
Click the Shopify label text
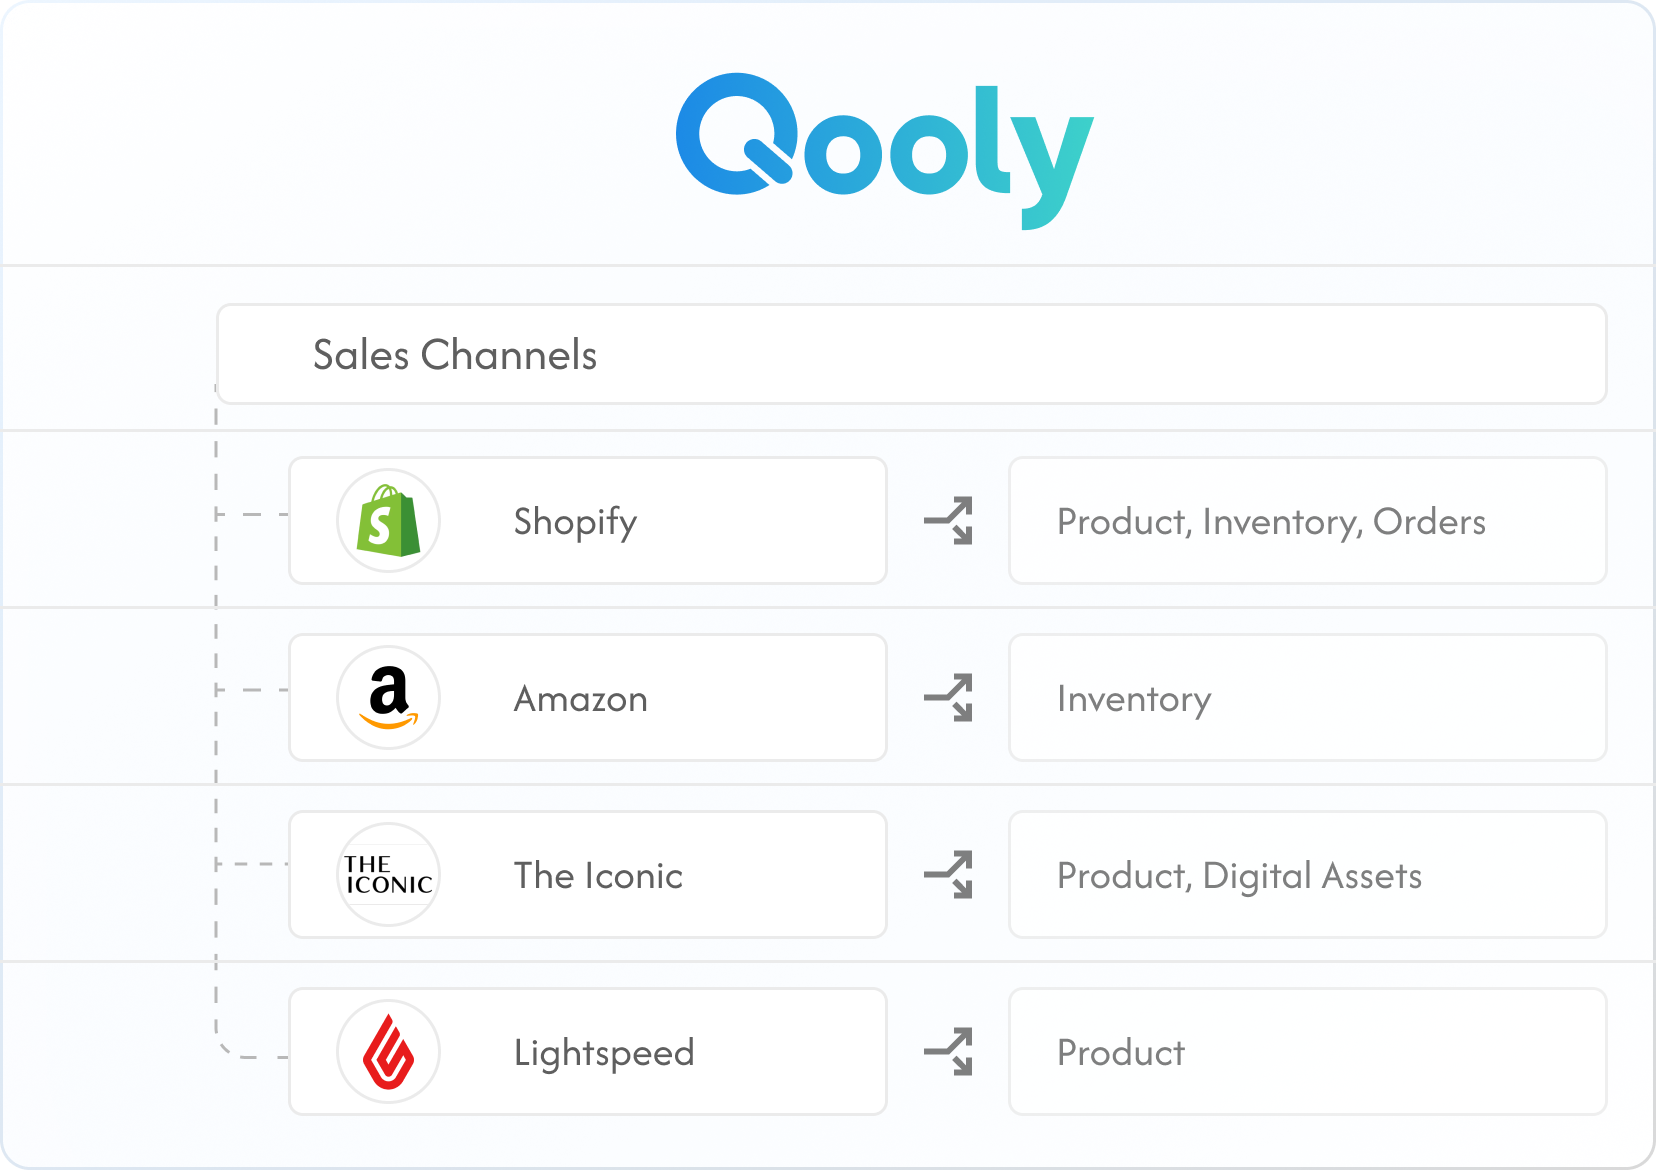pyautogui.click(x=575, y=522)
